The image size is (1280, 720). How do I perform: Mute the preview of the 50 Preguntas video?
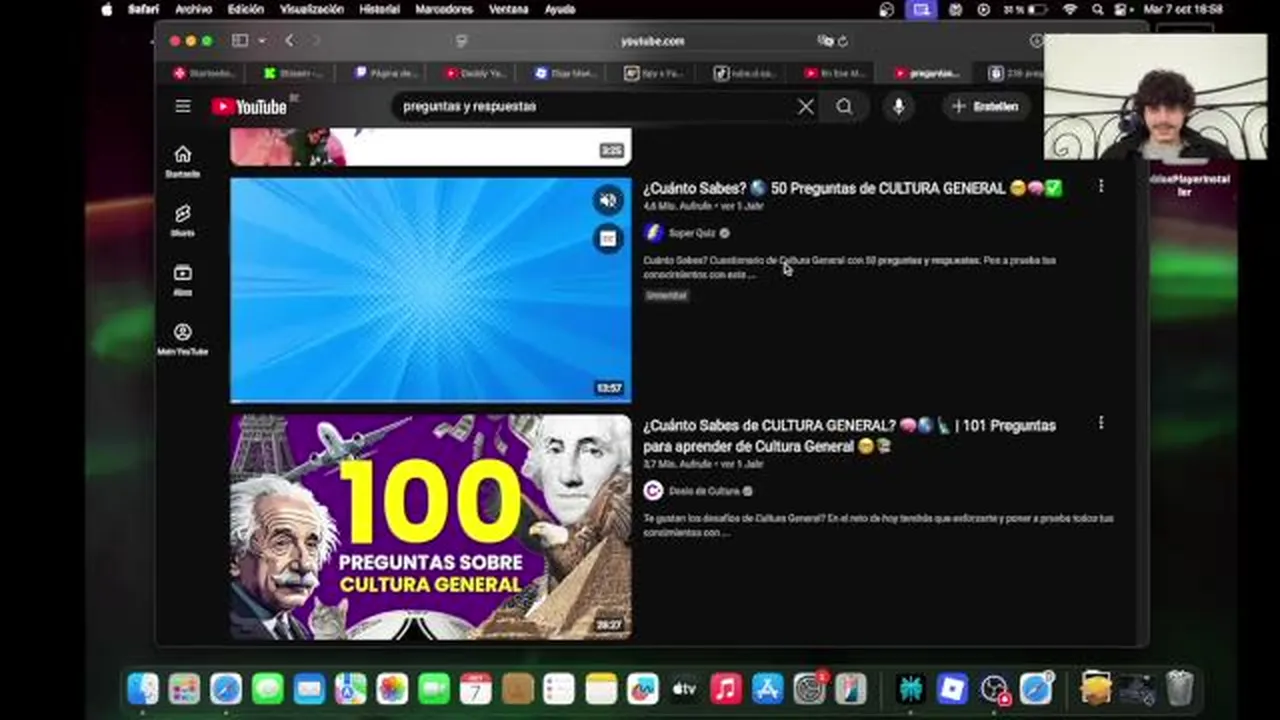click(x=608, y=200)
